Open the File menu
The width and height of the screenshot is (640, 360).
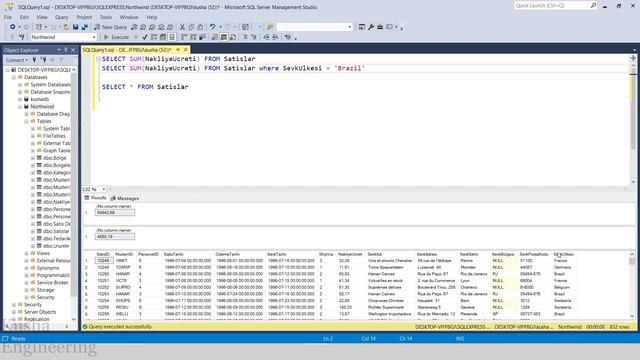(8, 17)
